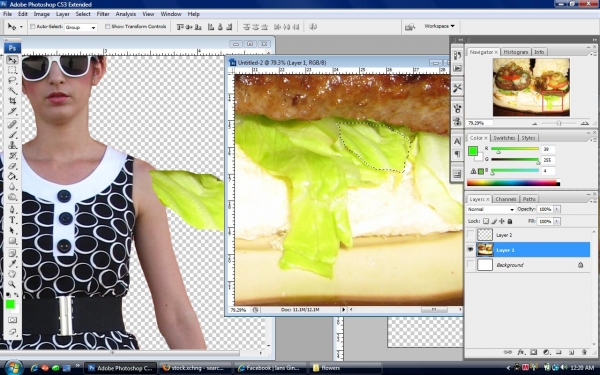Image resolution: width=600 pixels, height=375 pixels.
Task: Select the Crop tool
Action: point(12,101)
